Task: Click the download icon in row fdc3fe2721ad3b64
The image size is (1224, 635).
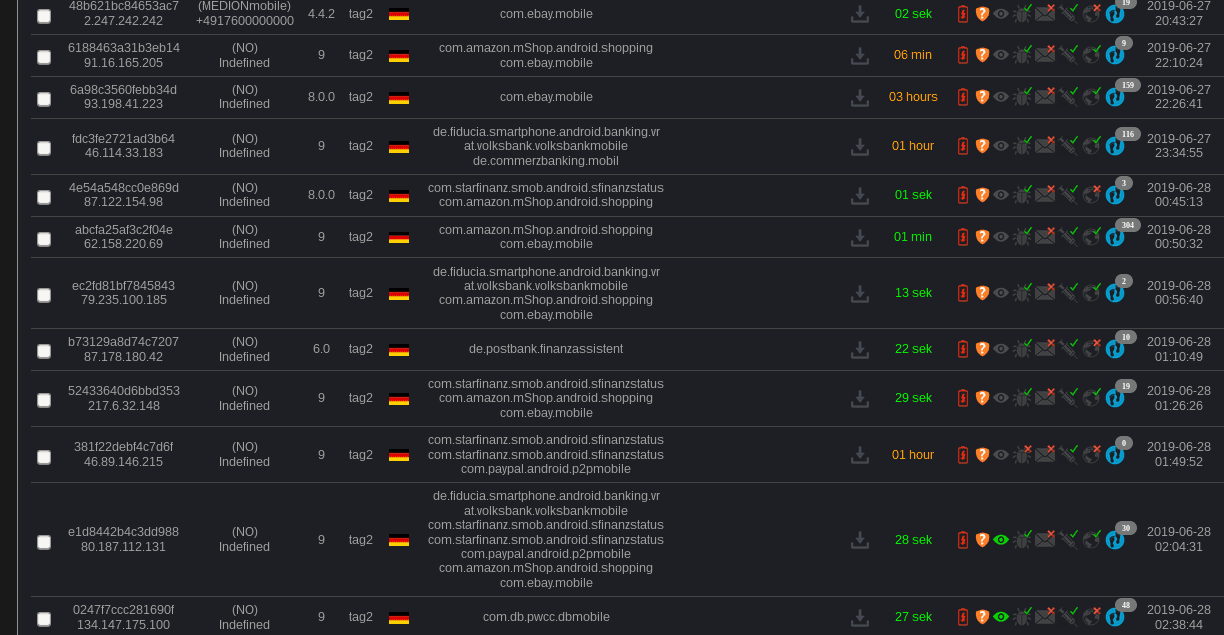Action: point(859,147)
